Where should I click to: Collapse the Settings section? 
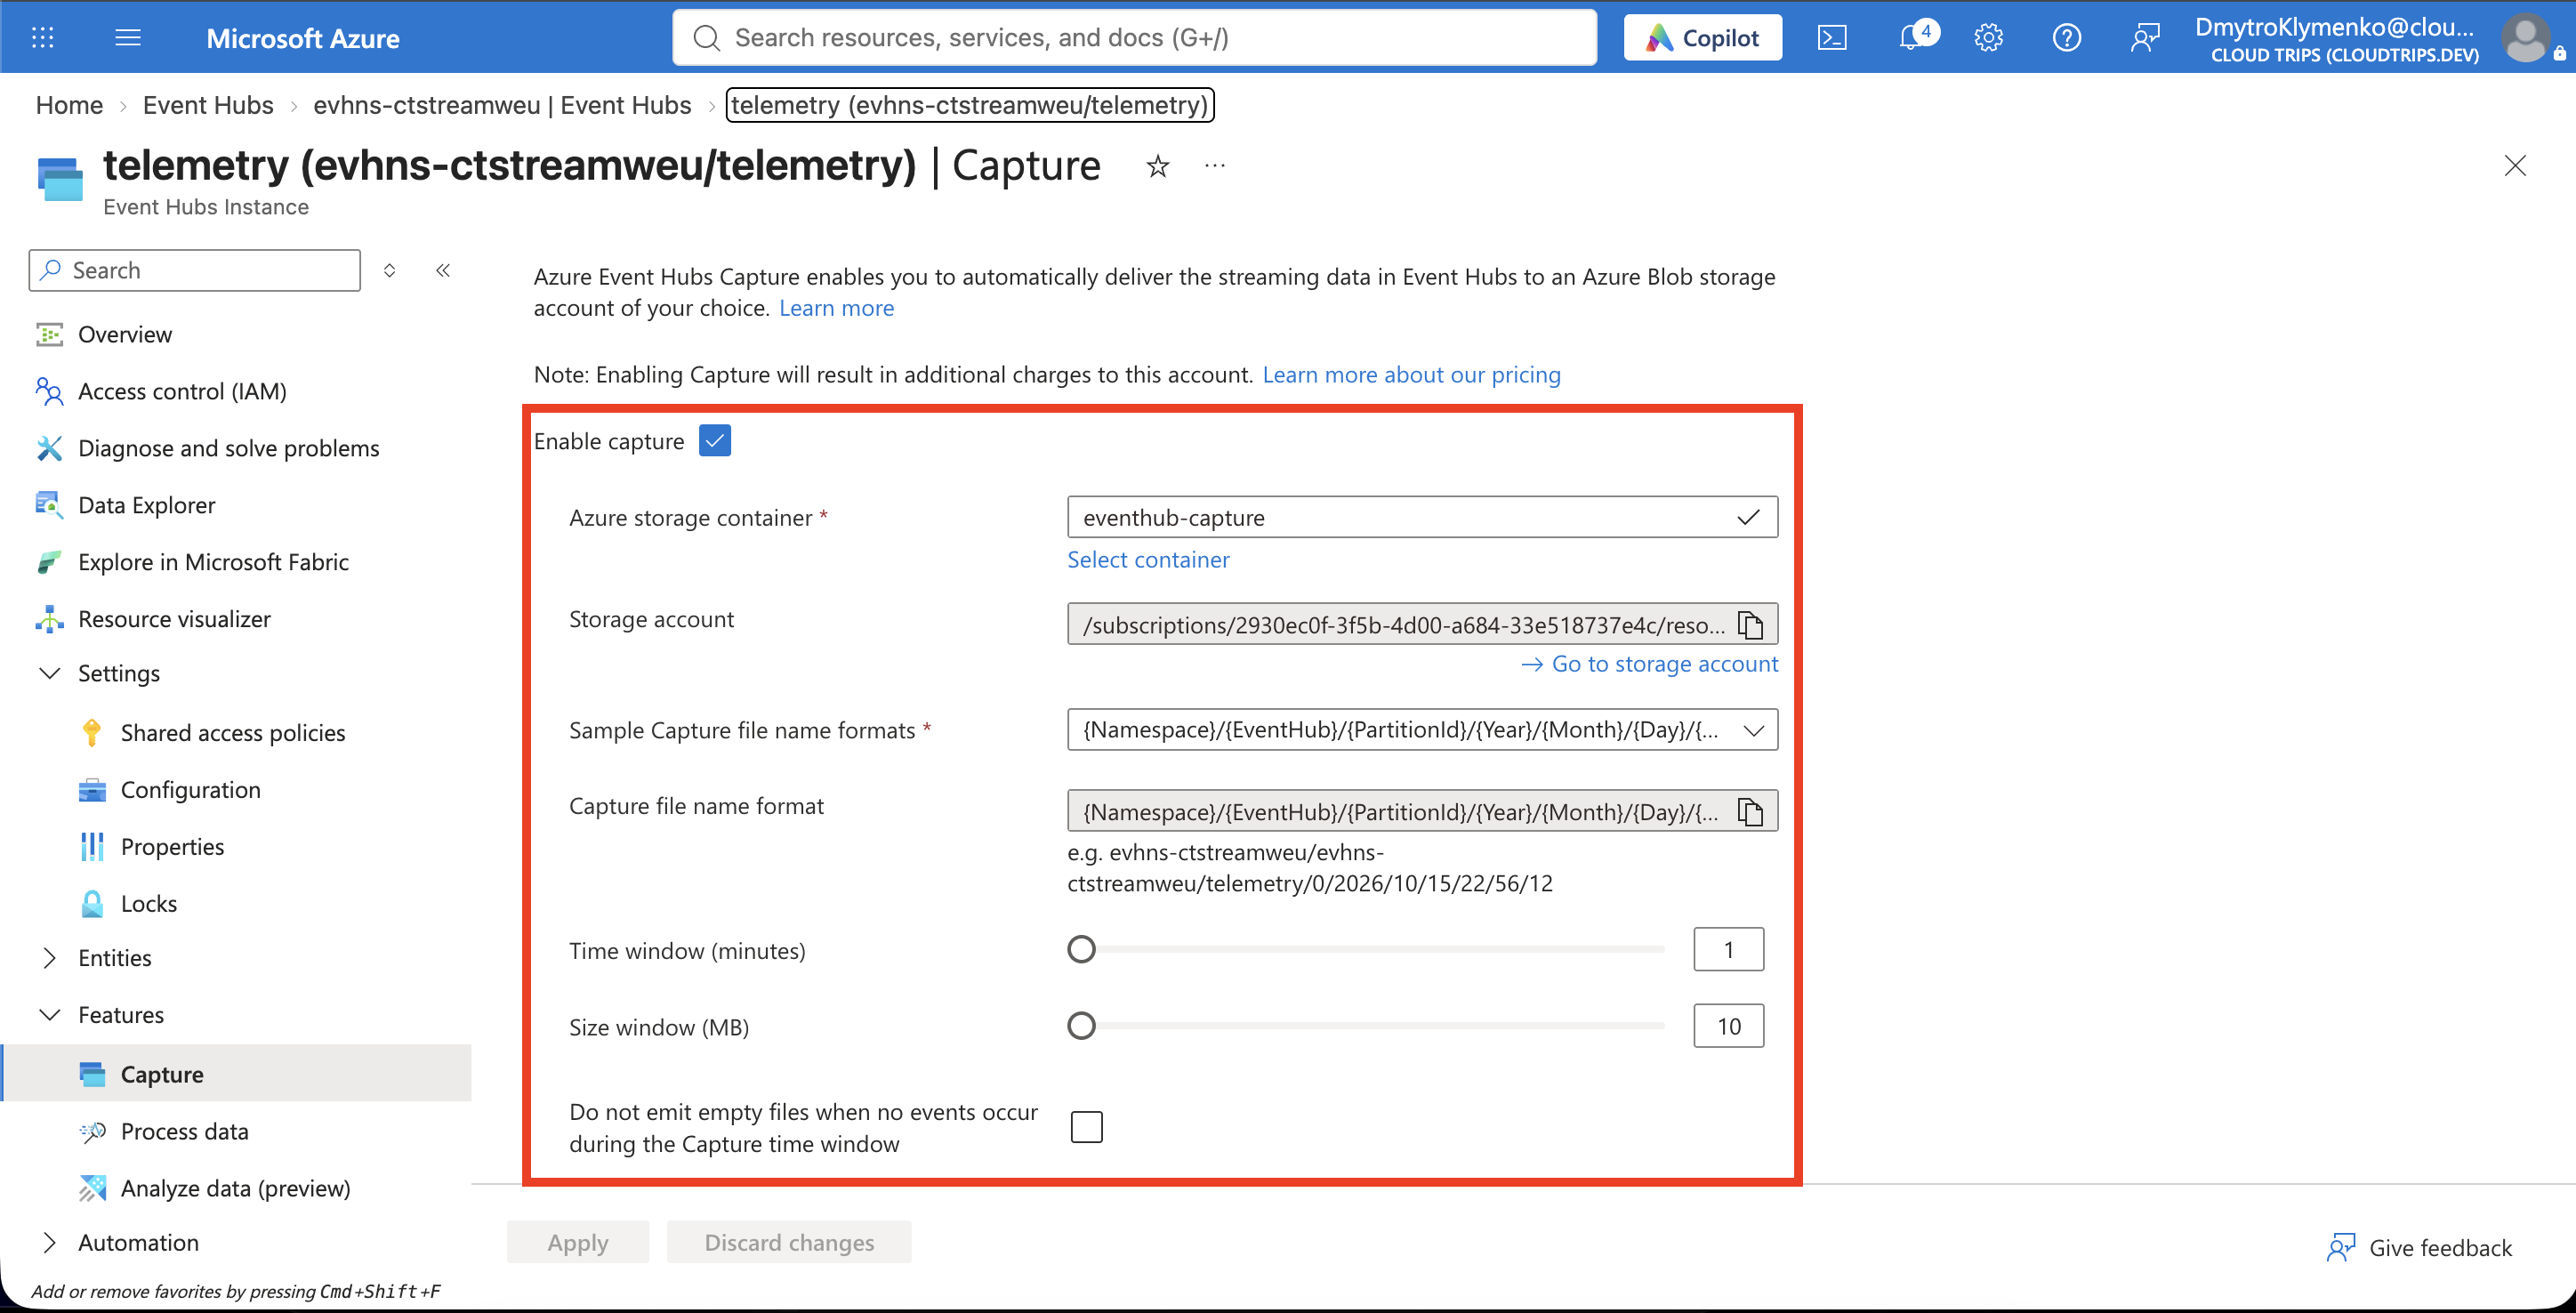point(49,673)
